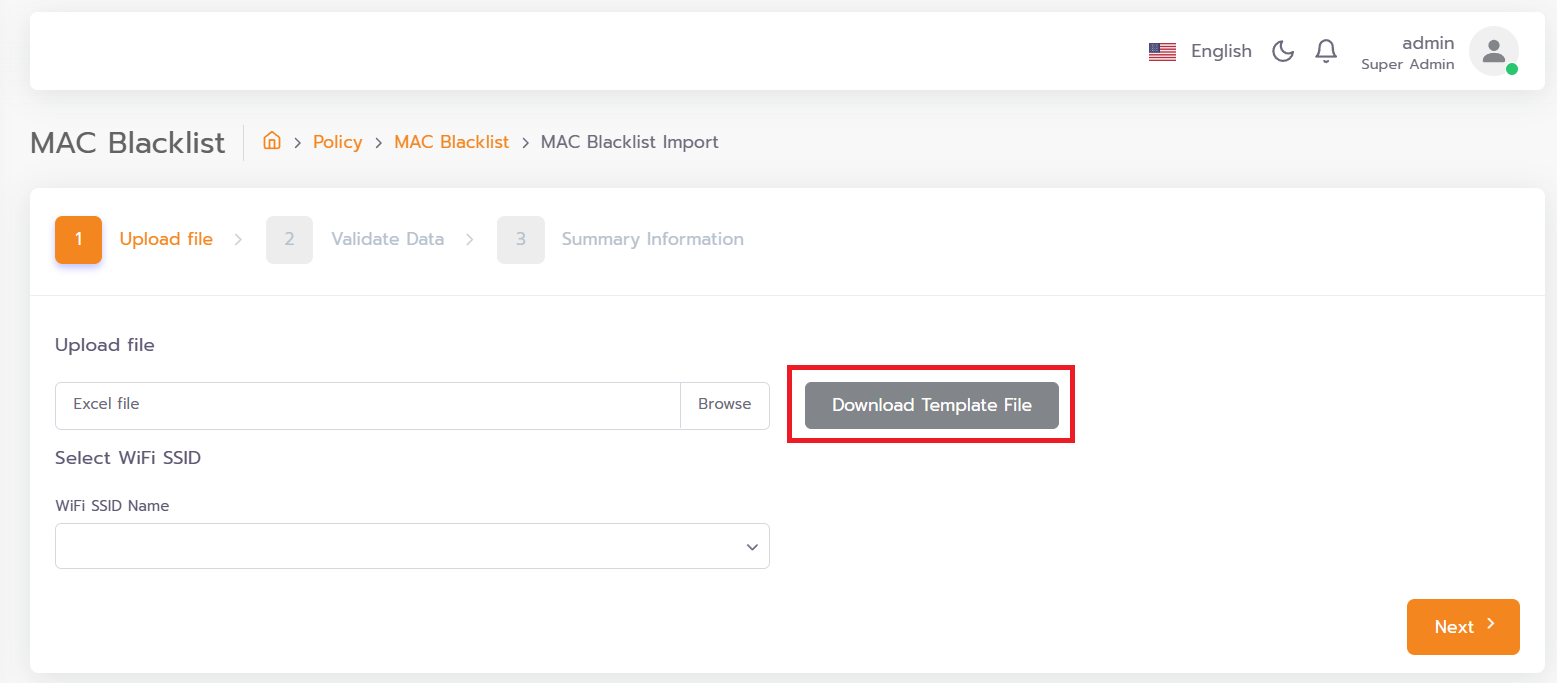
Task: Open the MAC Blacklist breadcrumb link
Action: click(452, 142)
